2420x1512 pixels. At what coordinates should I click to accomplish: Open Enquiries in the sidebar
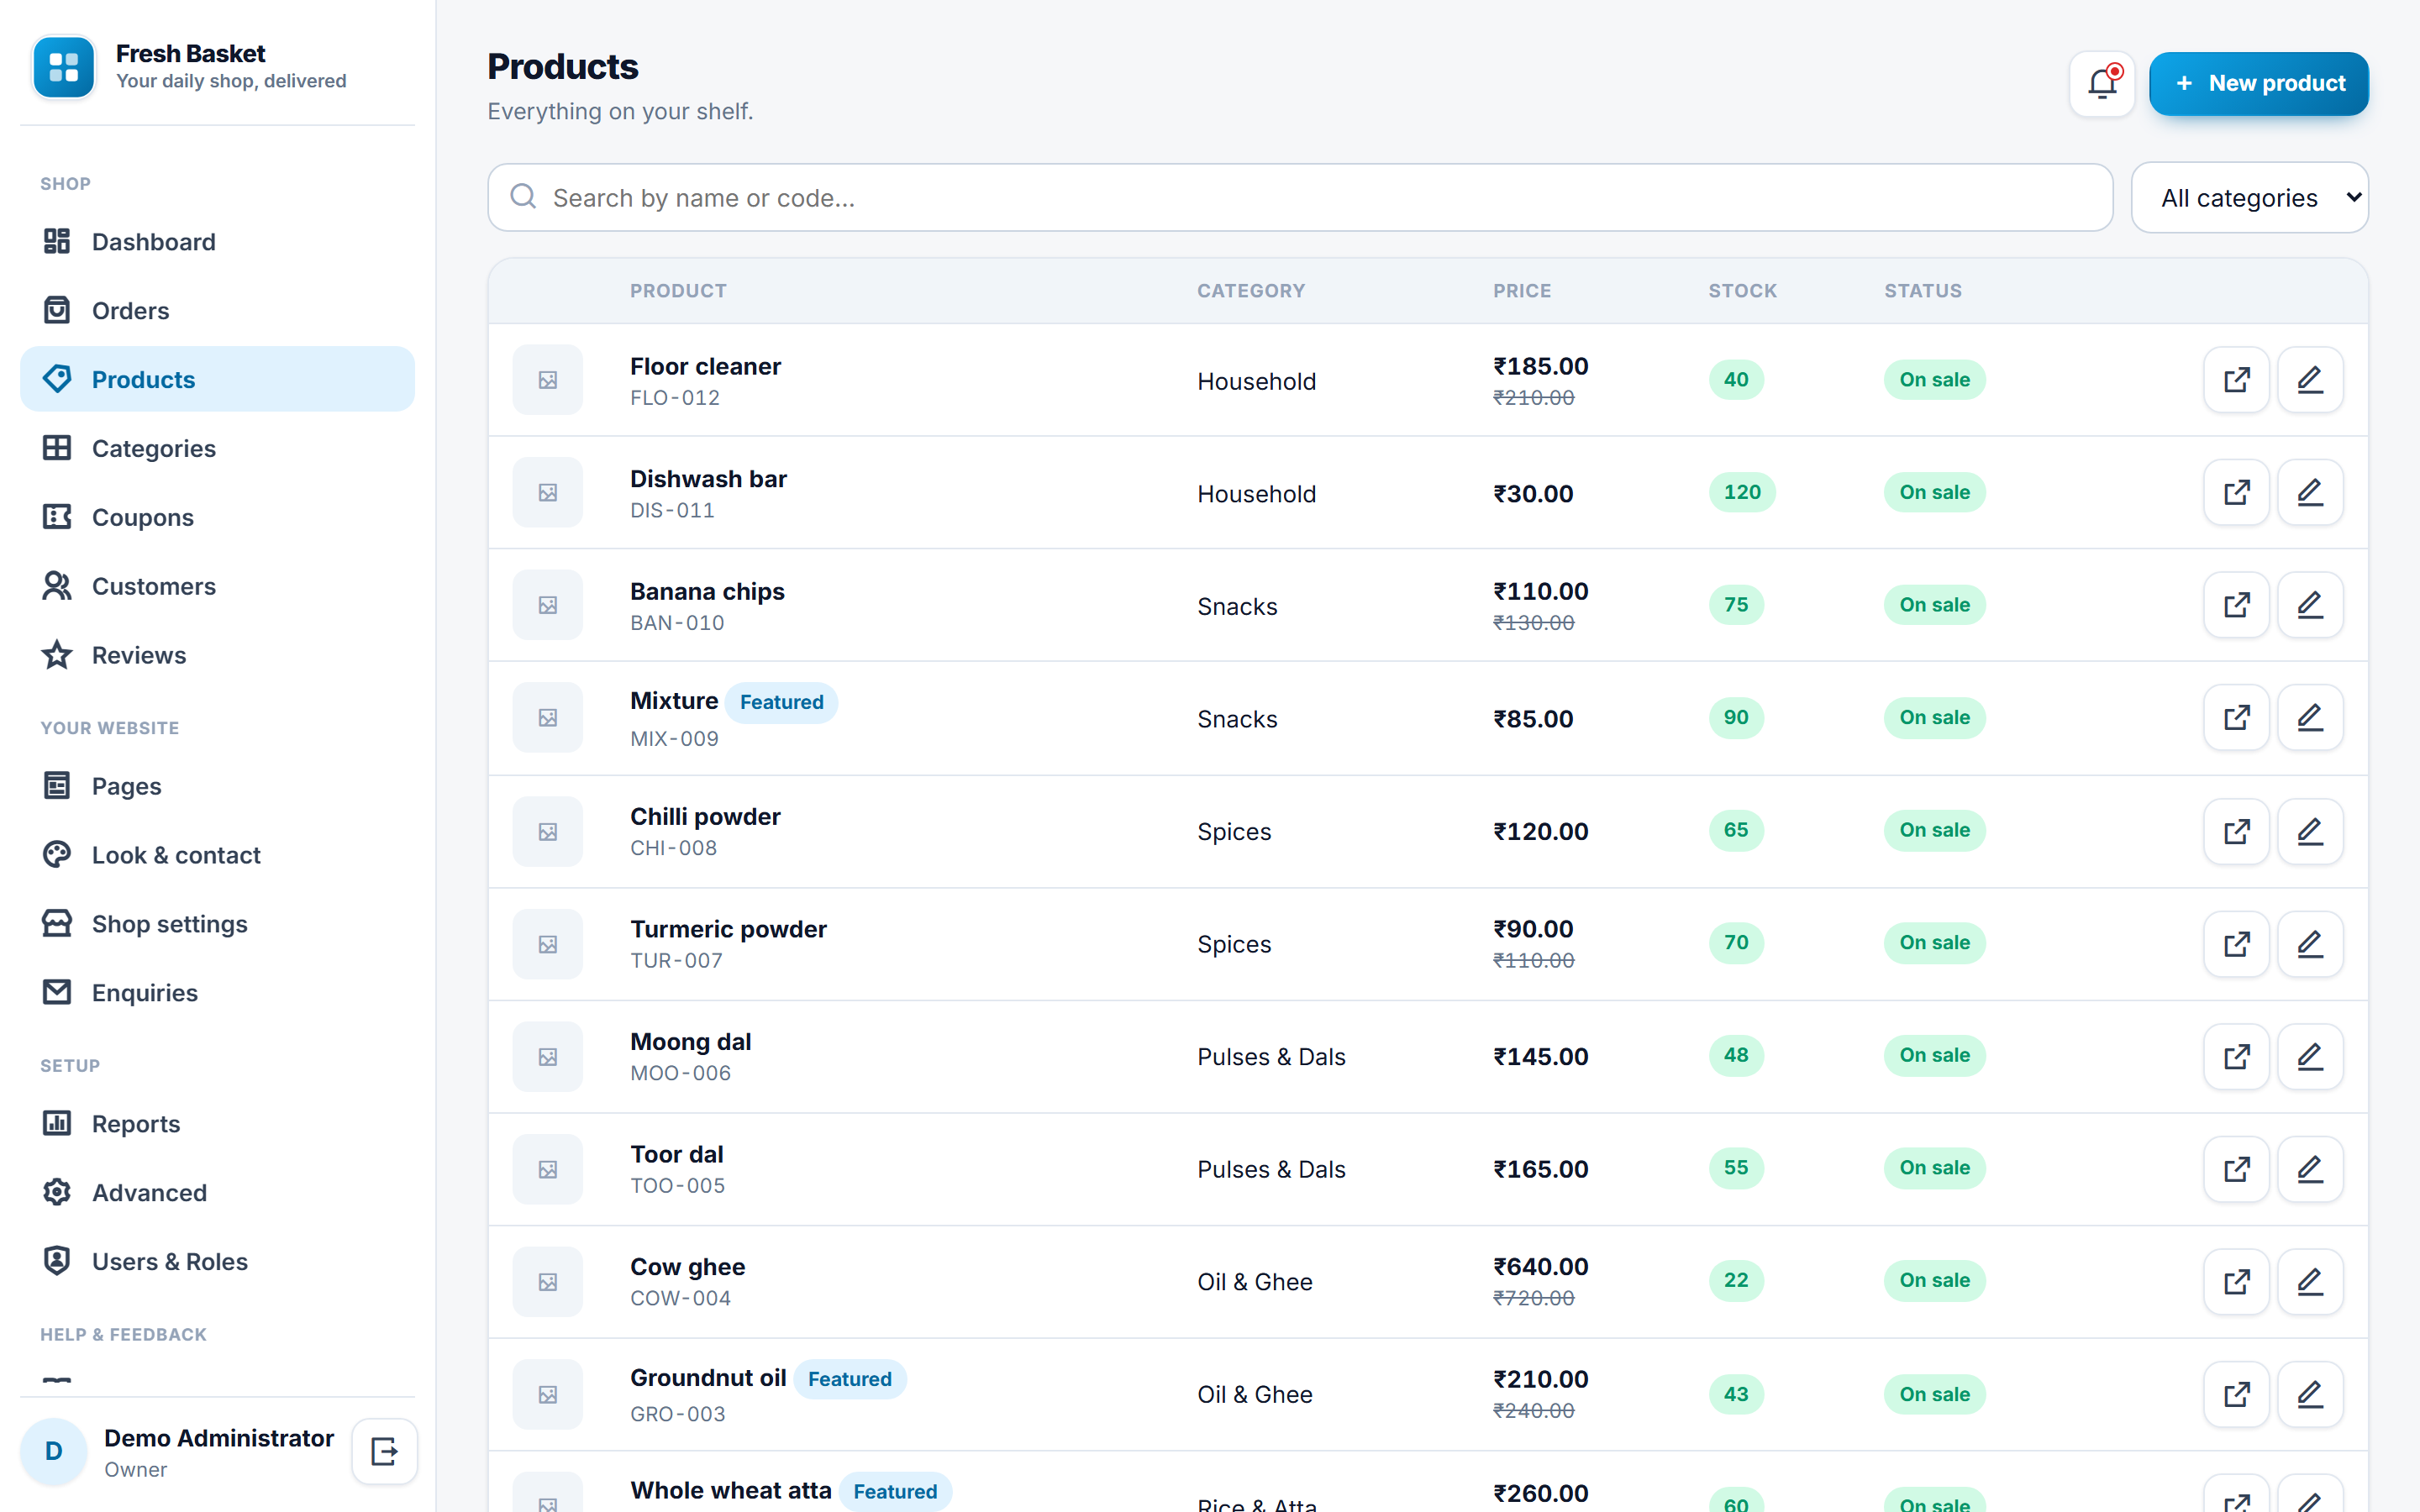217,993
